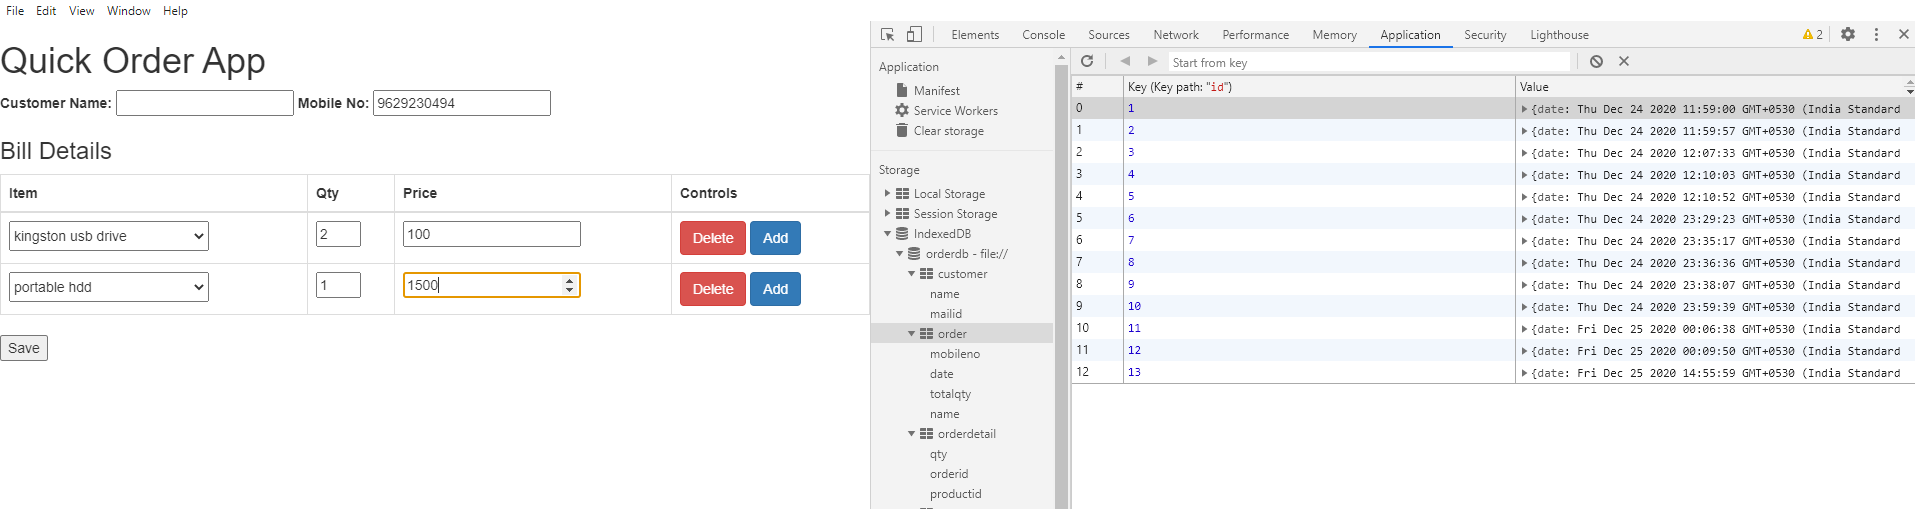This screenshot has height=509, width=1915.
Task: Expand the Session Storage tree node
Action: 887,213
